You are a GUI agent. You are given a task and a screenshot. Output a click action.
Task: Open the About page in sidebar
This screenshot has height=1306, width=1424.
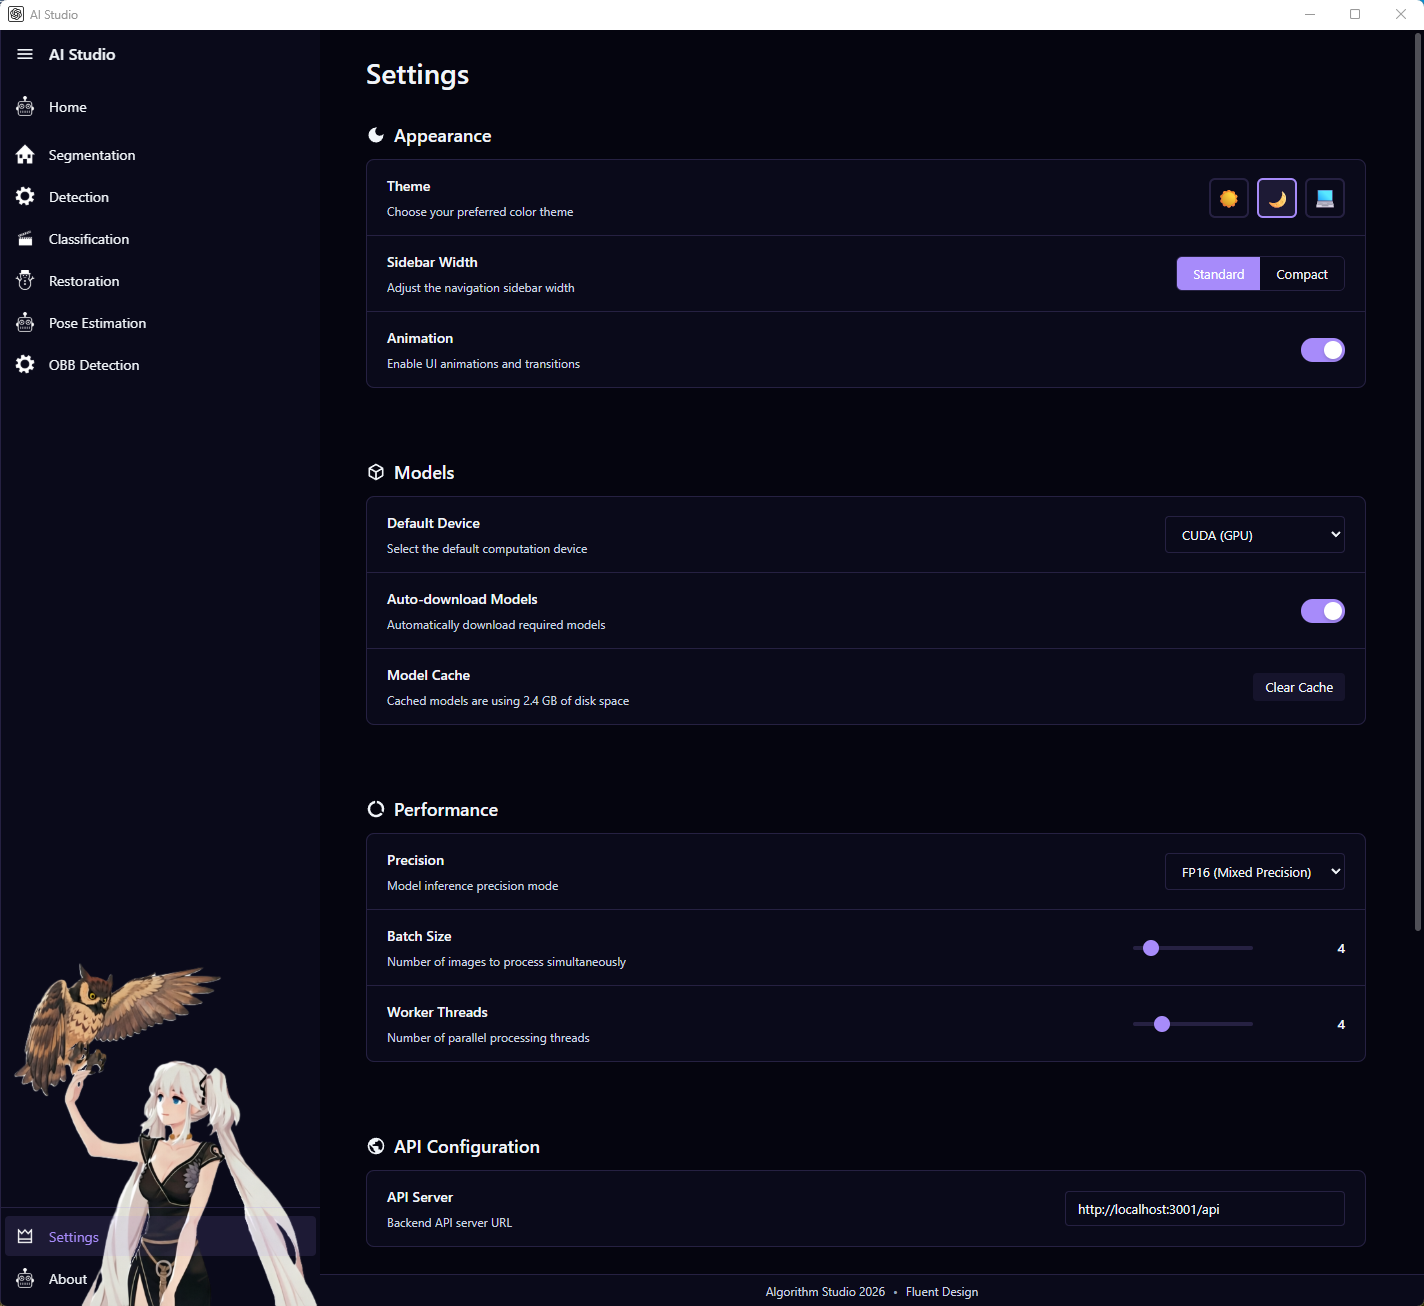point(68,1279)
